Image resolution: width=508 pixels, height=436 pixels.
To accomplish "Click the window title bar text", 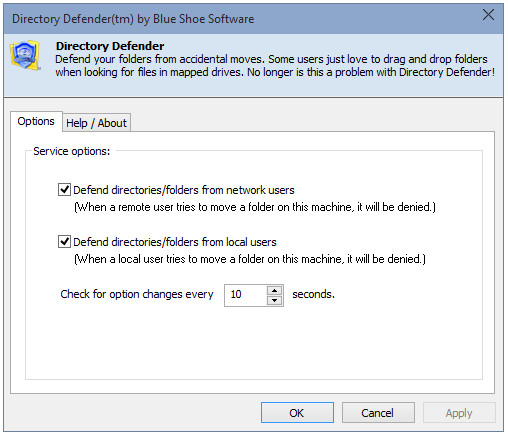I will (133, 19).
